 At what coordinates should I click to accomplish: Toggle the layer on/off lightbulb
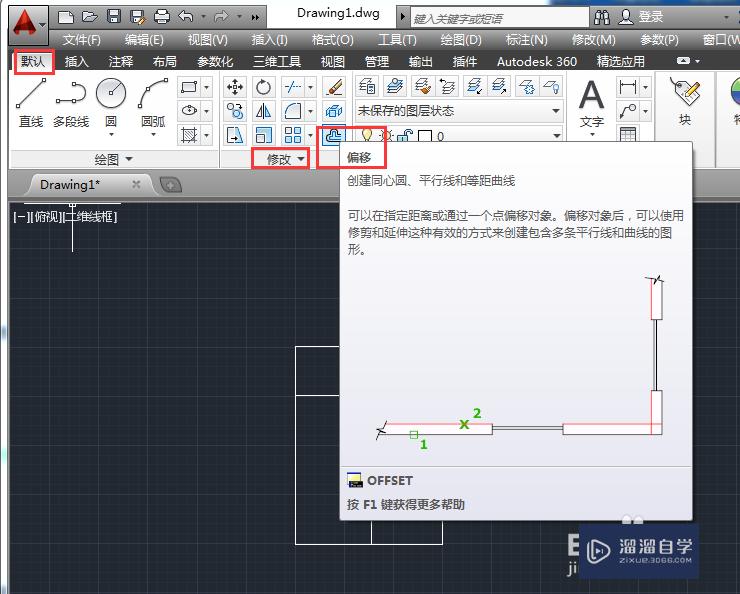click(367, 136)
